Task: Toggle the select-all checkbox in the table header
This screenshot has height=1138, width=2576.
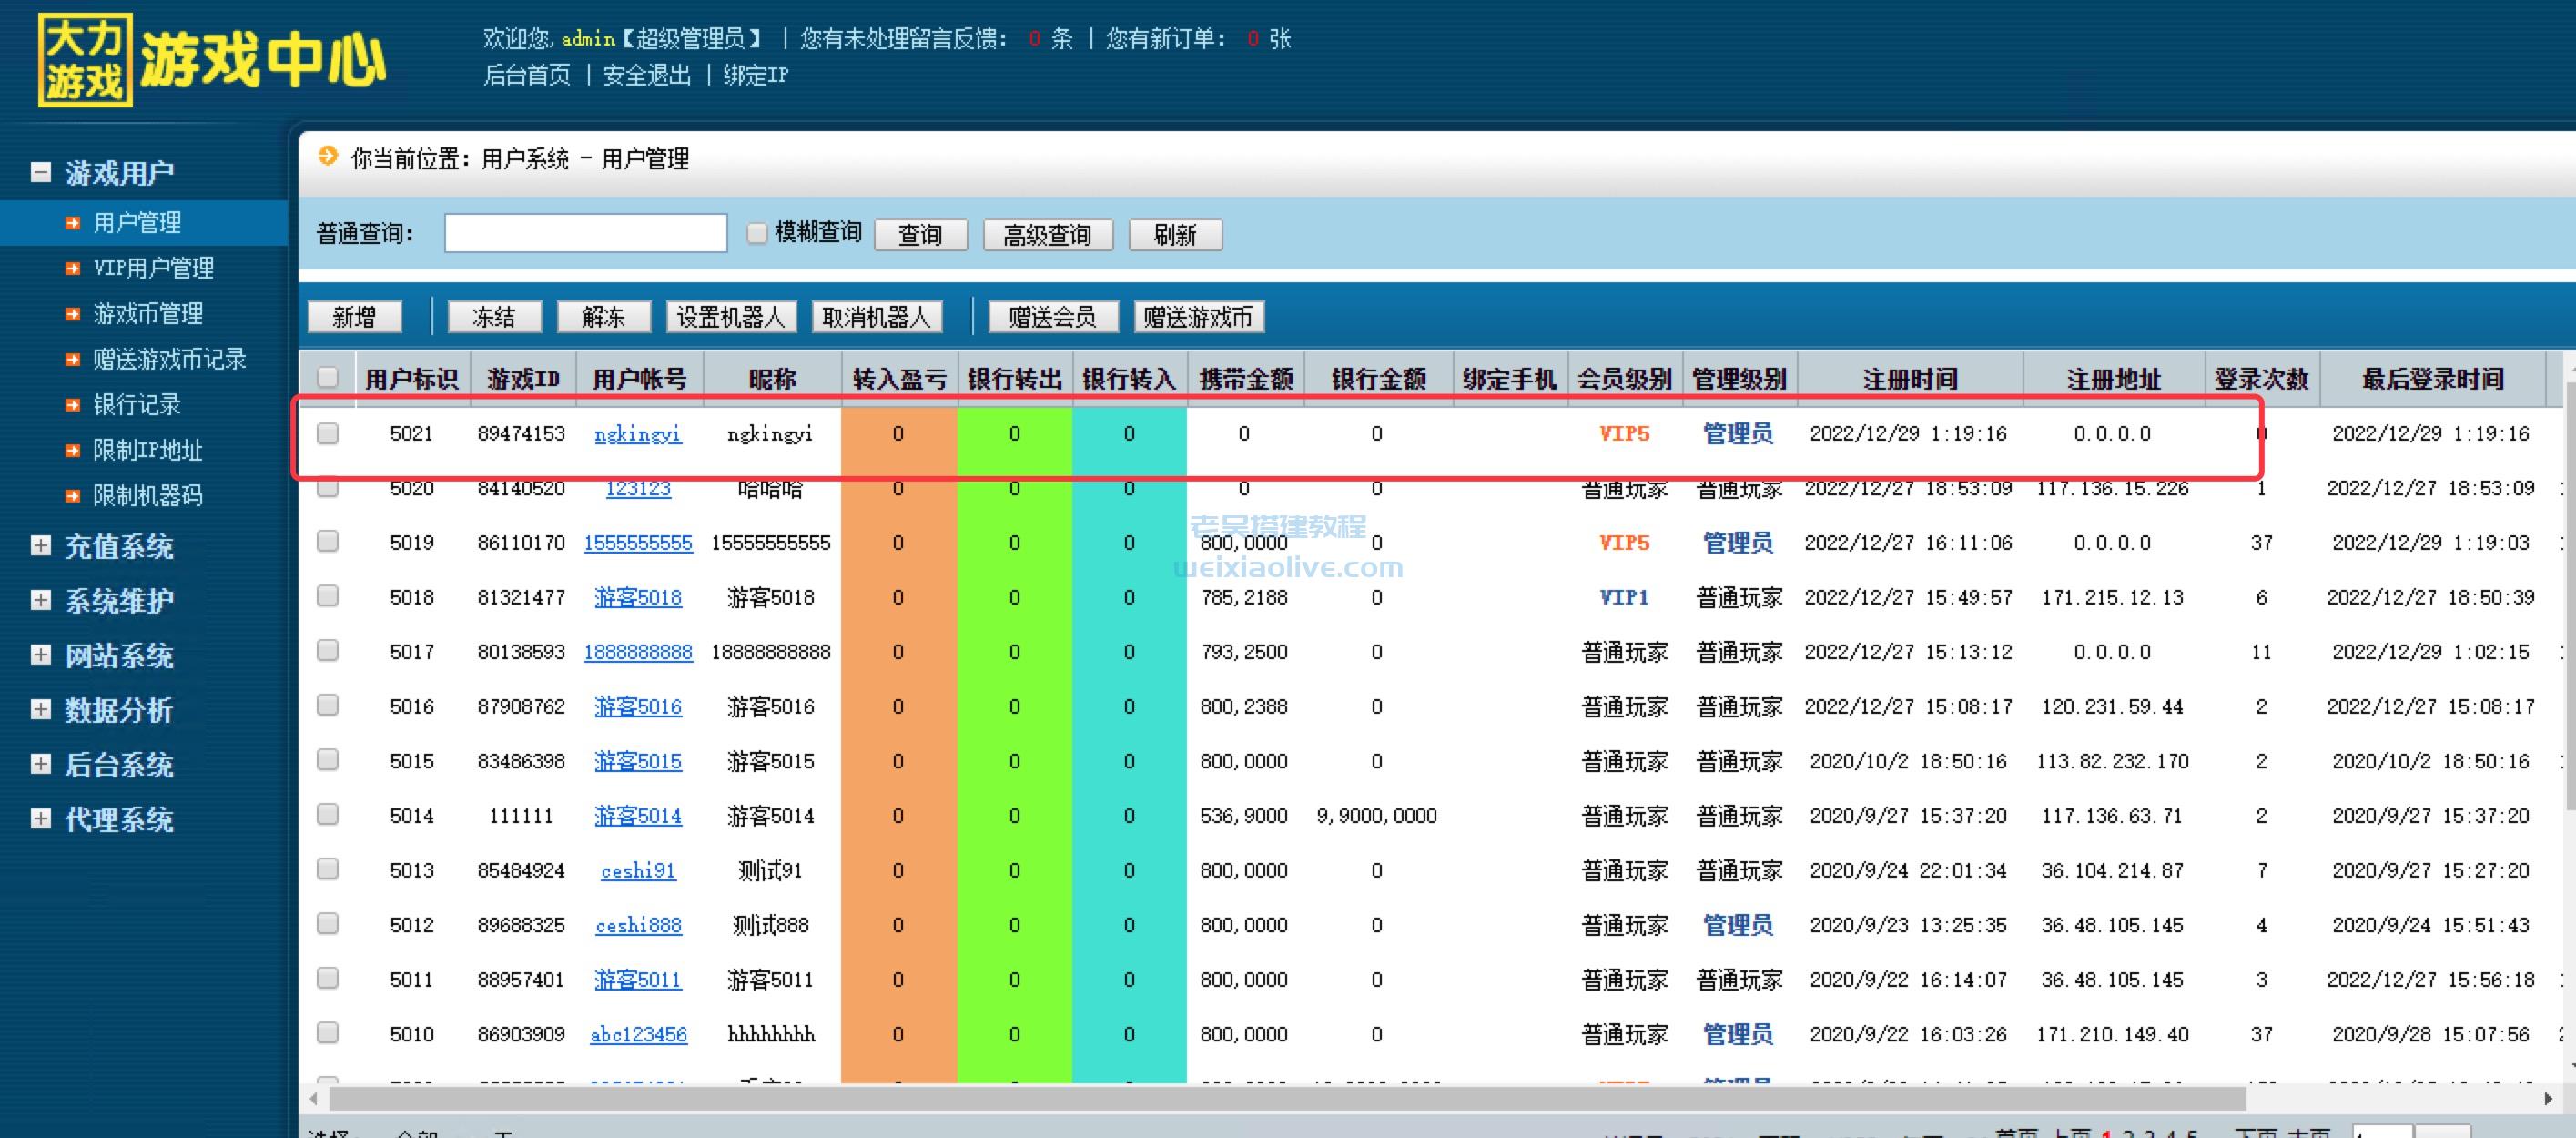Action: coord(327,378)
